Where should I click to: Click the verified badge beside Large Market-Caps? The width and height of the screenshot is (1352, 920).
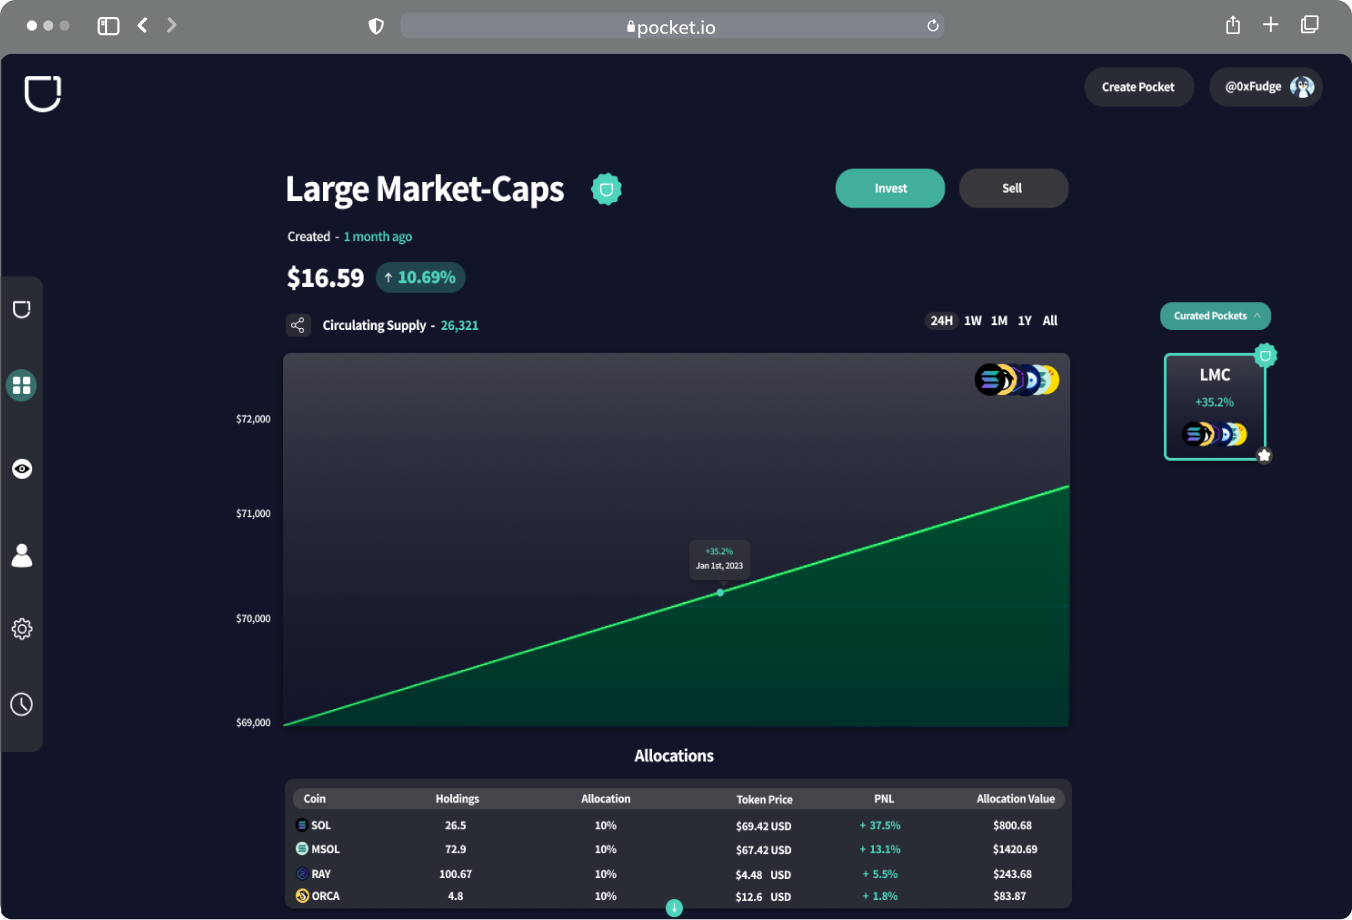[606, 188]
